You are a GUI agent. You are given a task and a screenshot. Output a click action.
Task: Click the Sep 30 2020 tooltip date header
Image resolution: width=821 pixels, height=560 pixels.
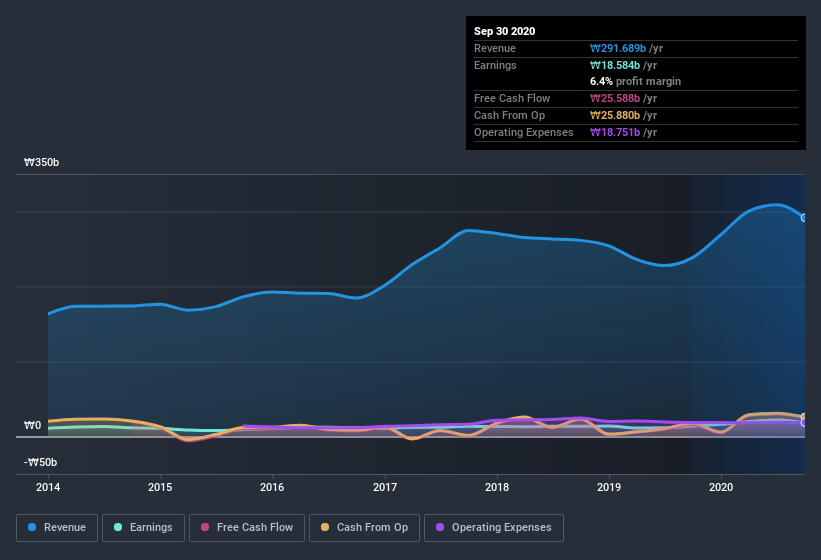coord(505,31)
